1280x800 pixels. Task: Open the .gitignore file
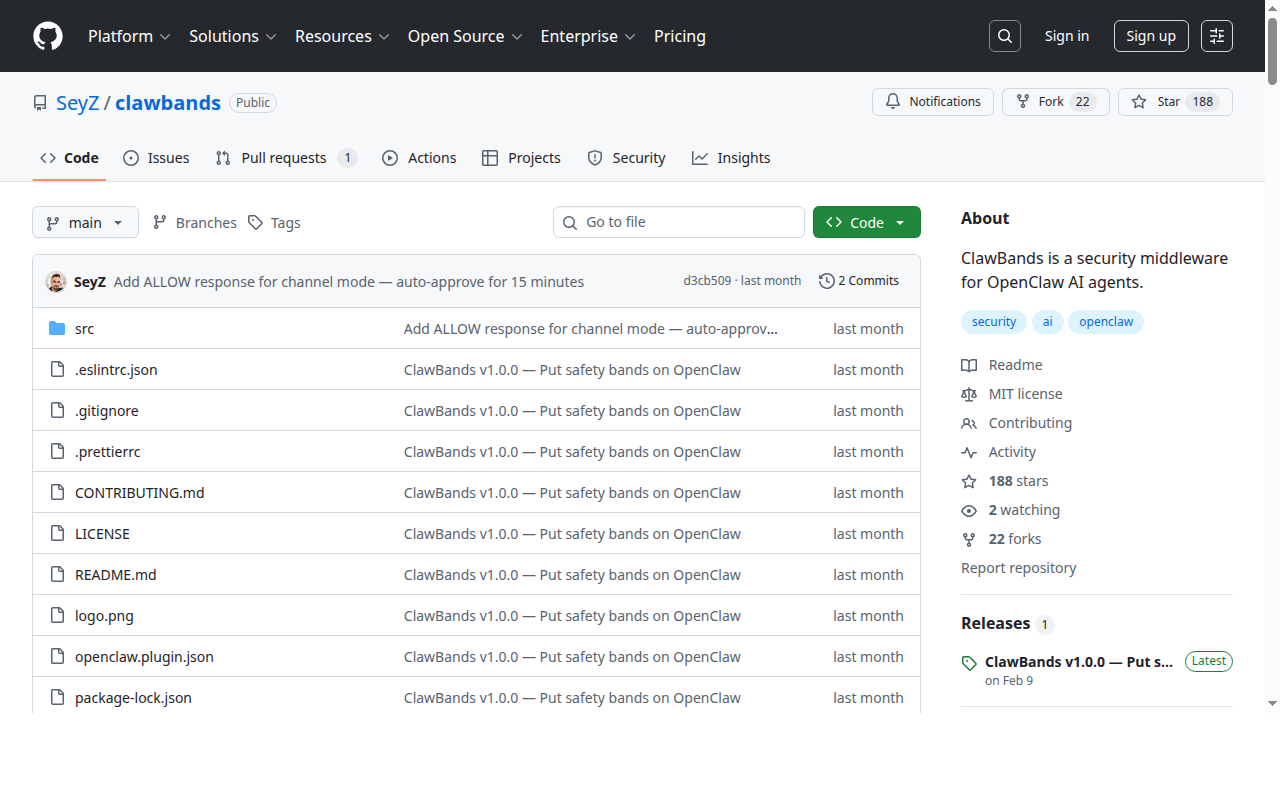pyautogui.click(x=107, y=411)
